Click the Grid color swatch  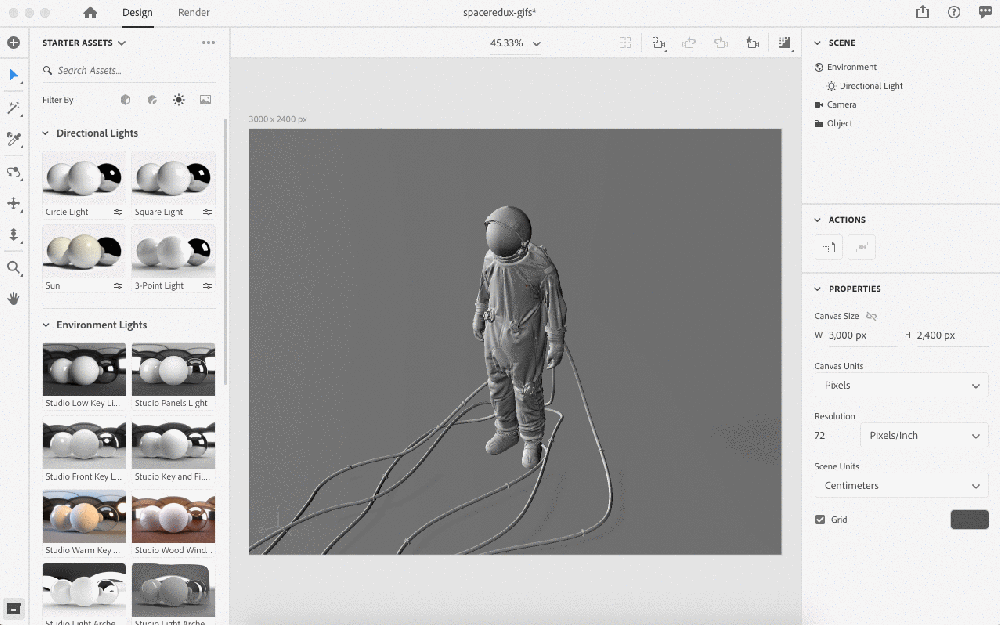click(x=968, y=520)
